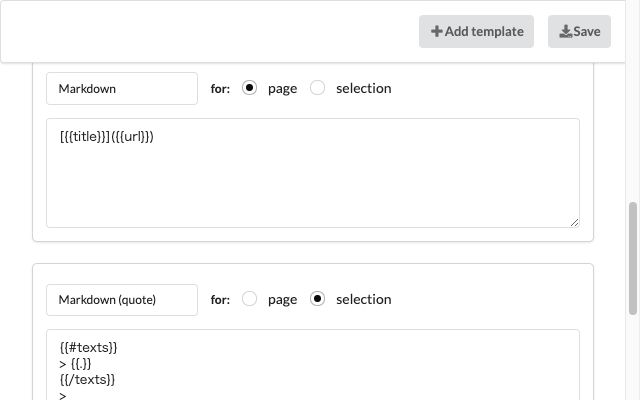Click the Save button label
The width and height of the screenshot is (640, 400).
[587, 31]
